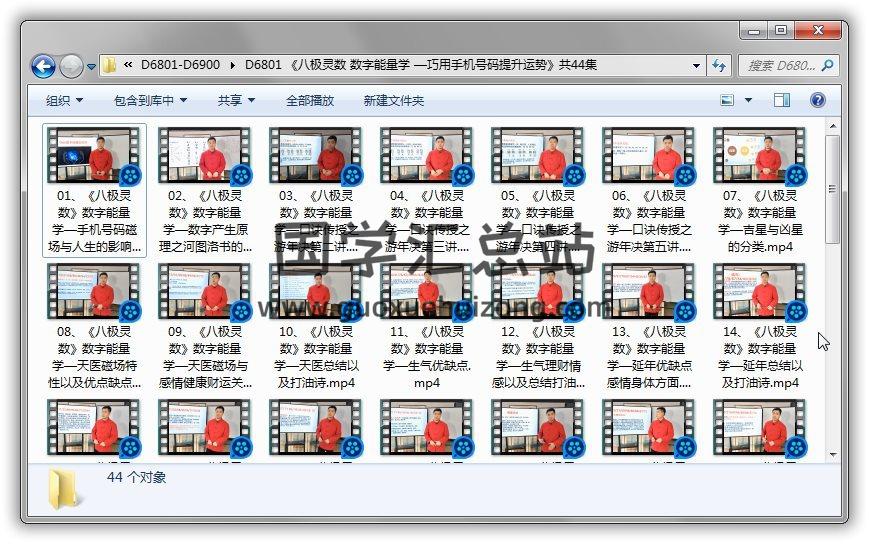
Task: Open the view options dropdown arrow
Action: pyautogui.click(x=749, y=100)
